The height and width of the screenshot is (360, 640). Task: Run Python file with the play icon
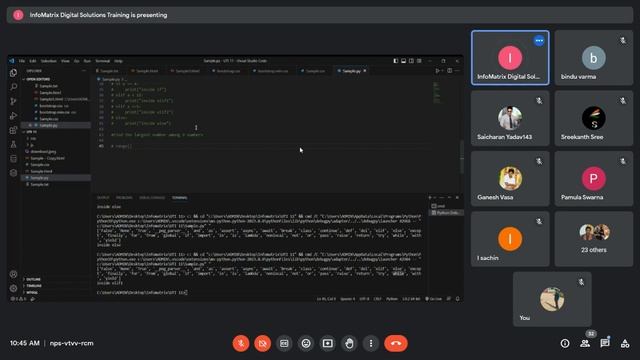437,71
